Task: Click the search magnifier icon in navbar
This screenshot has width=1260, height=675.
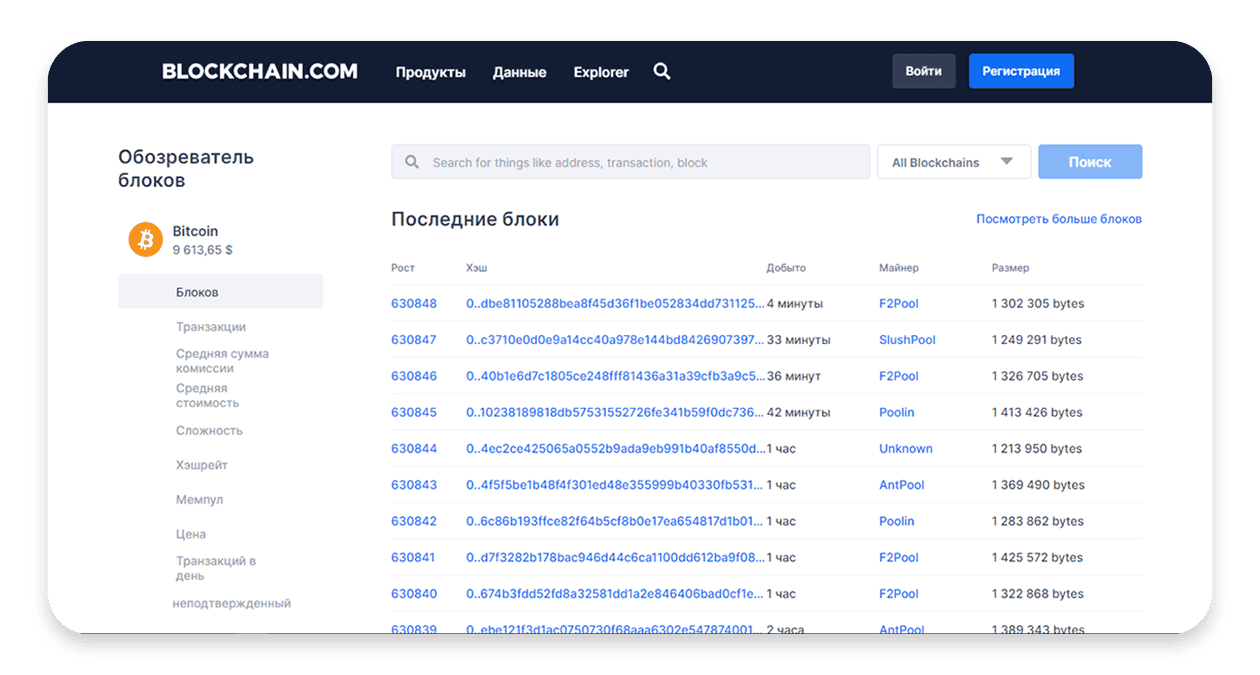Action: (662, 72)
